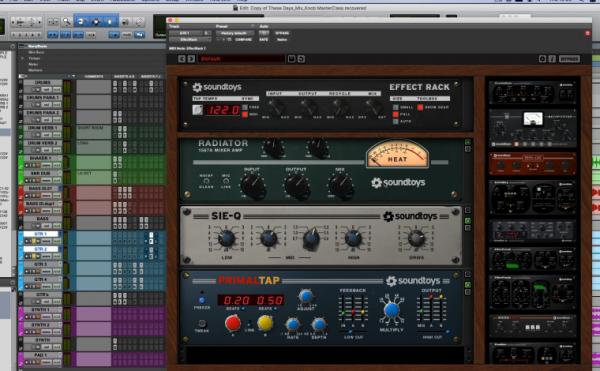This screenshot has width=600, height=371.
Task: Enable zoom preset 1 button
Action: tap(12, 35)
